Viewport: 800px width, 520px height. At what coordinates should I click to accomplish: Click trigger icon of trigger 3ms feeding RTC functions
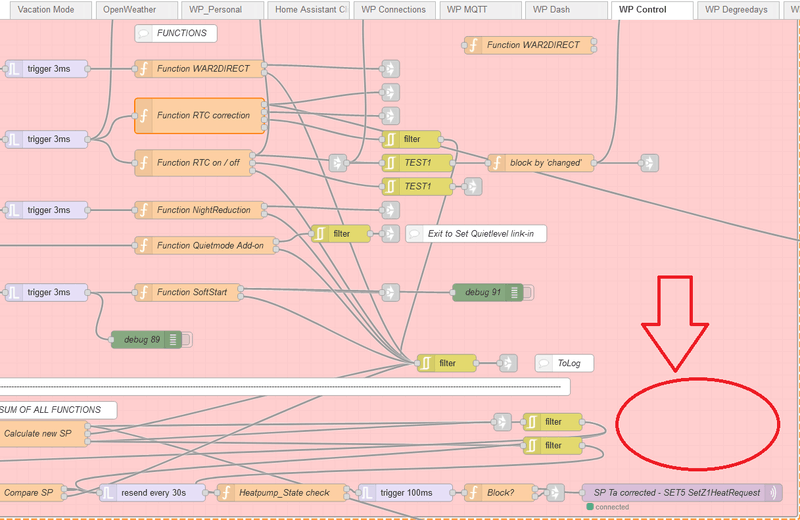pyautogui.click(x=14, y=139)
